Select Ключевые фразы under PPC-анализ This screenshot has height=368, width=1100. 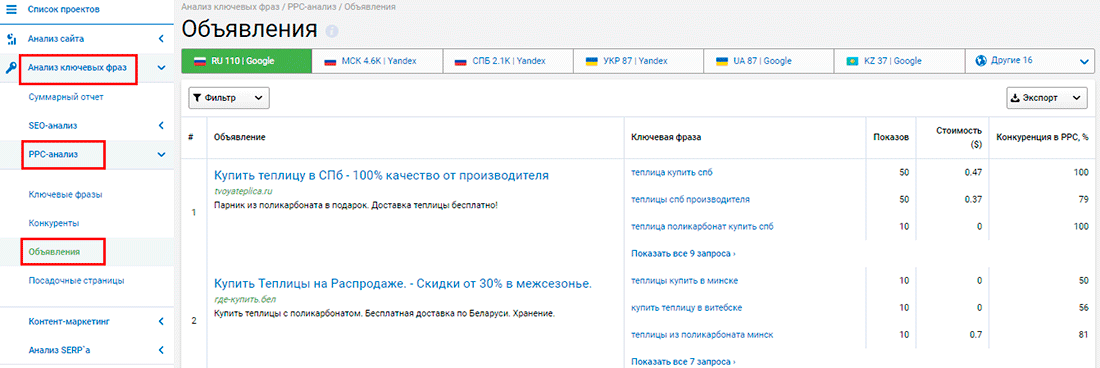pyautogui.click(x=66, y=195)
